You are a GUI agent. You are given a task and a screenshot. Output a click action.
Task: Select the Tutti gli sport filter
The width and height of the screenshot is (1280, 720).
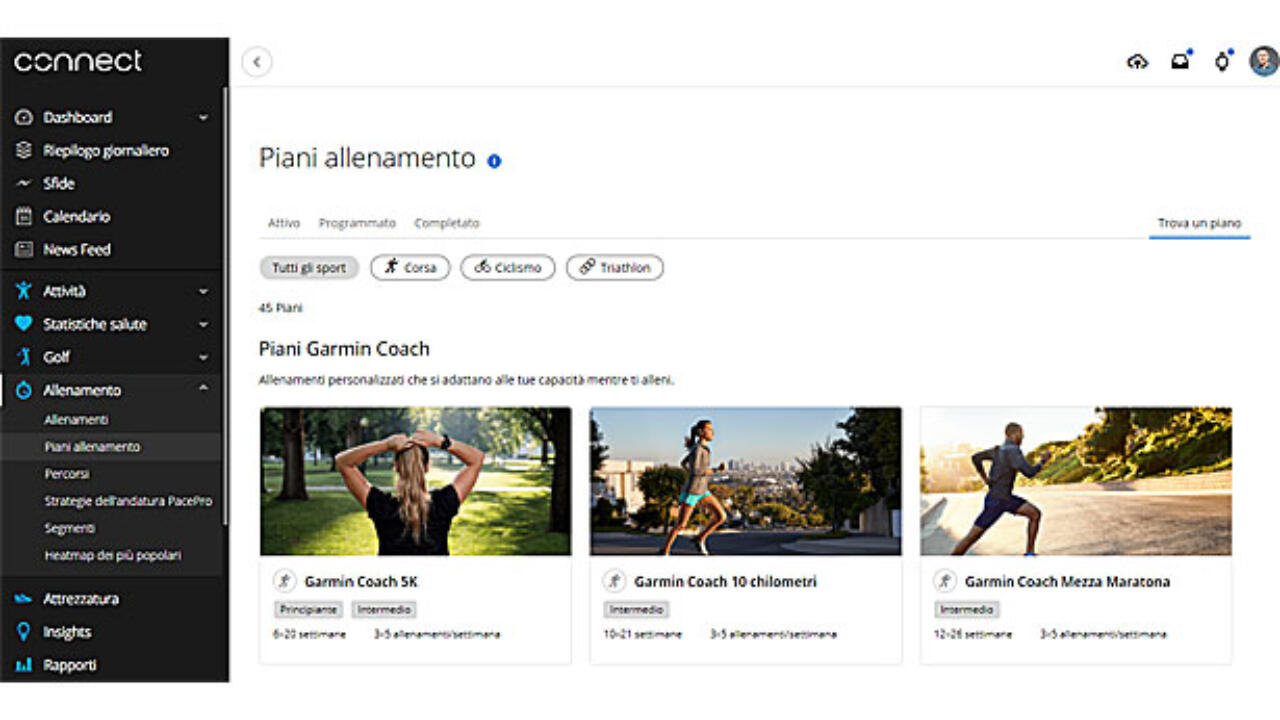click(x=309, y=268)
